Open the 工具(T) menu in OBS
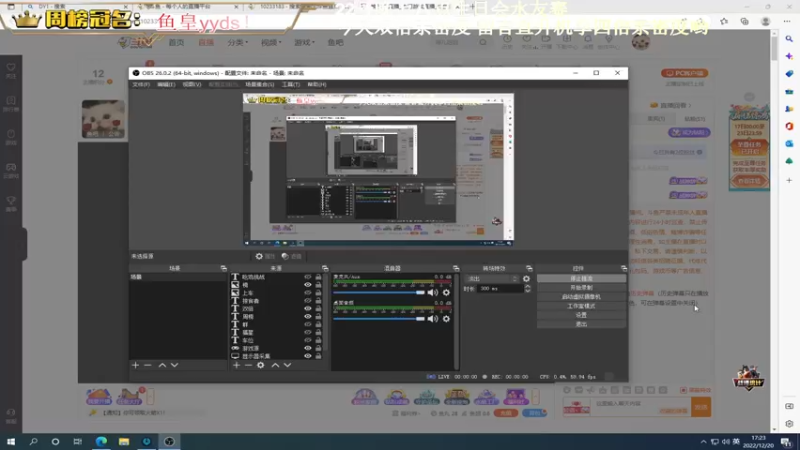The height and width of the screenshot is (450, 800). pos(290,84)
